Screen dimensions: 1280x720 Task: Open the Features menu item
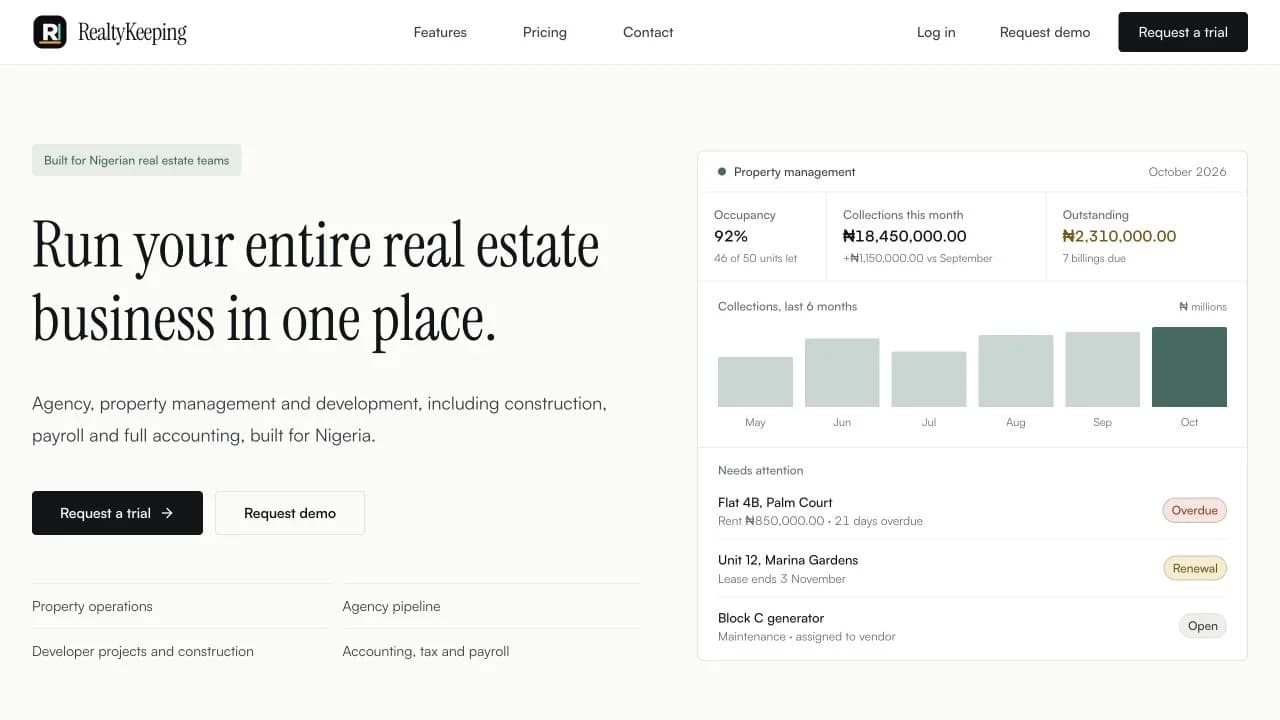[x=440, y=32]
